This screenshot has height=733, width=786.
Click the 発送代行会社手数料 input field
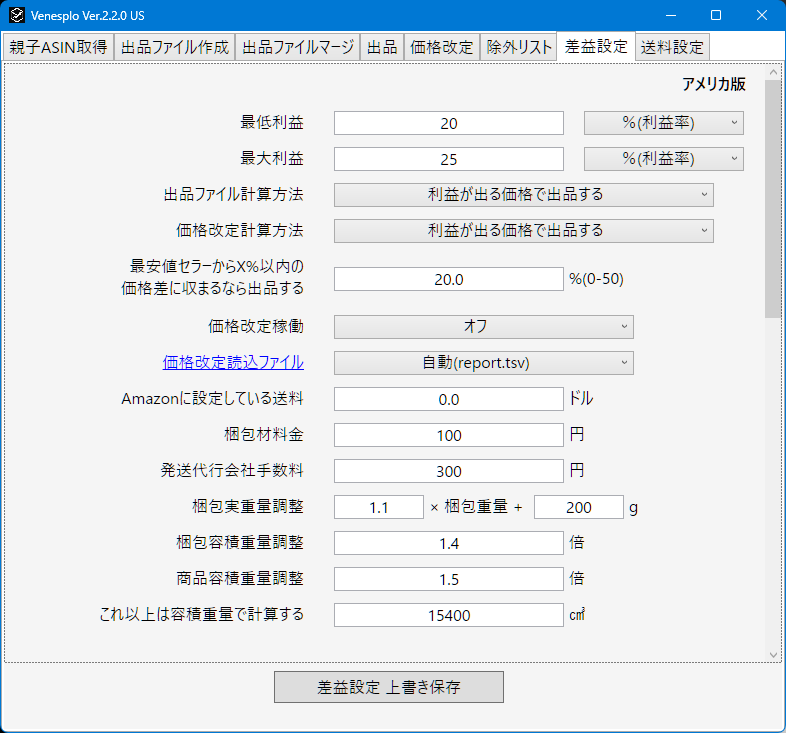point(448,471)
